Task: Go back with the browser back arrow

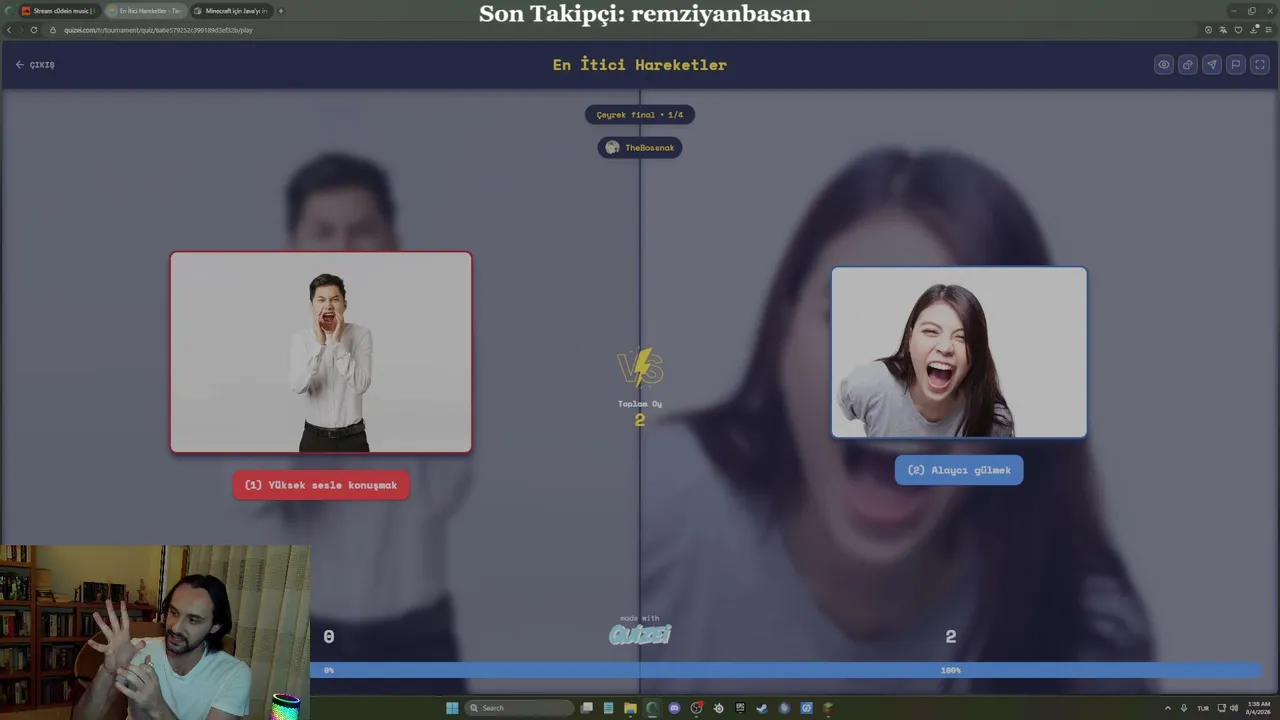Action: (9, 30)
